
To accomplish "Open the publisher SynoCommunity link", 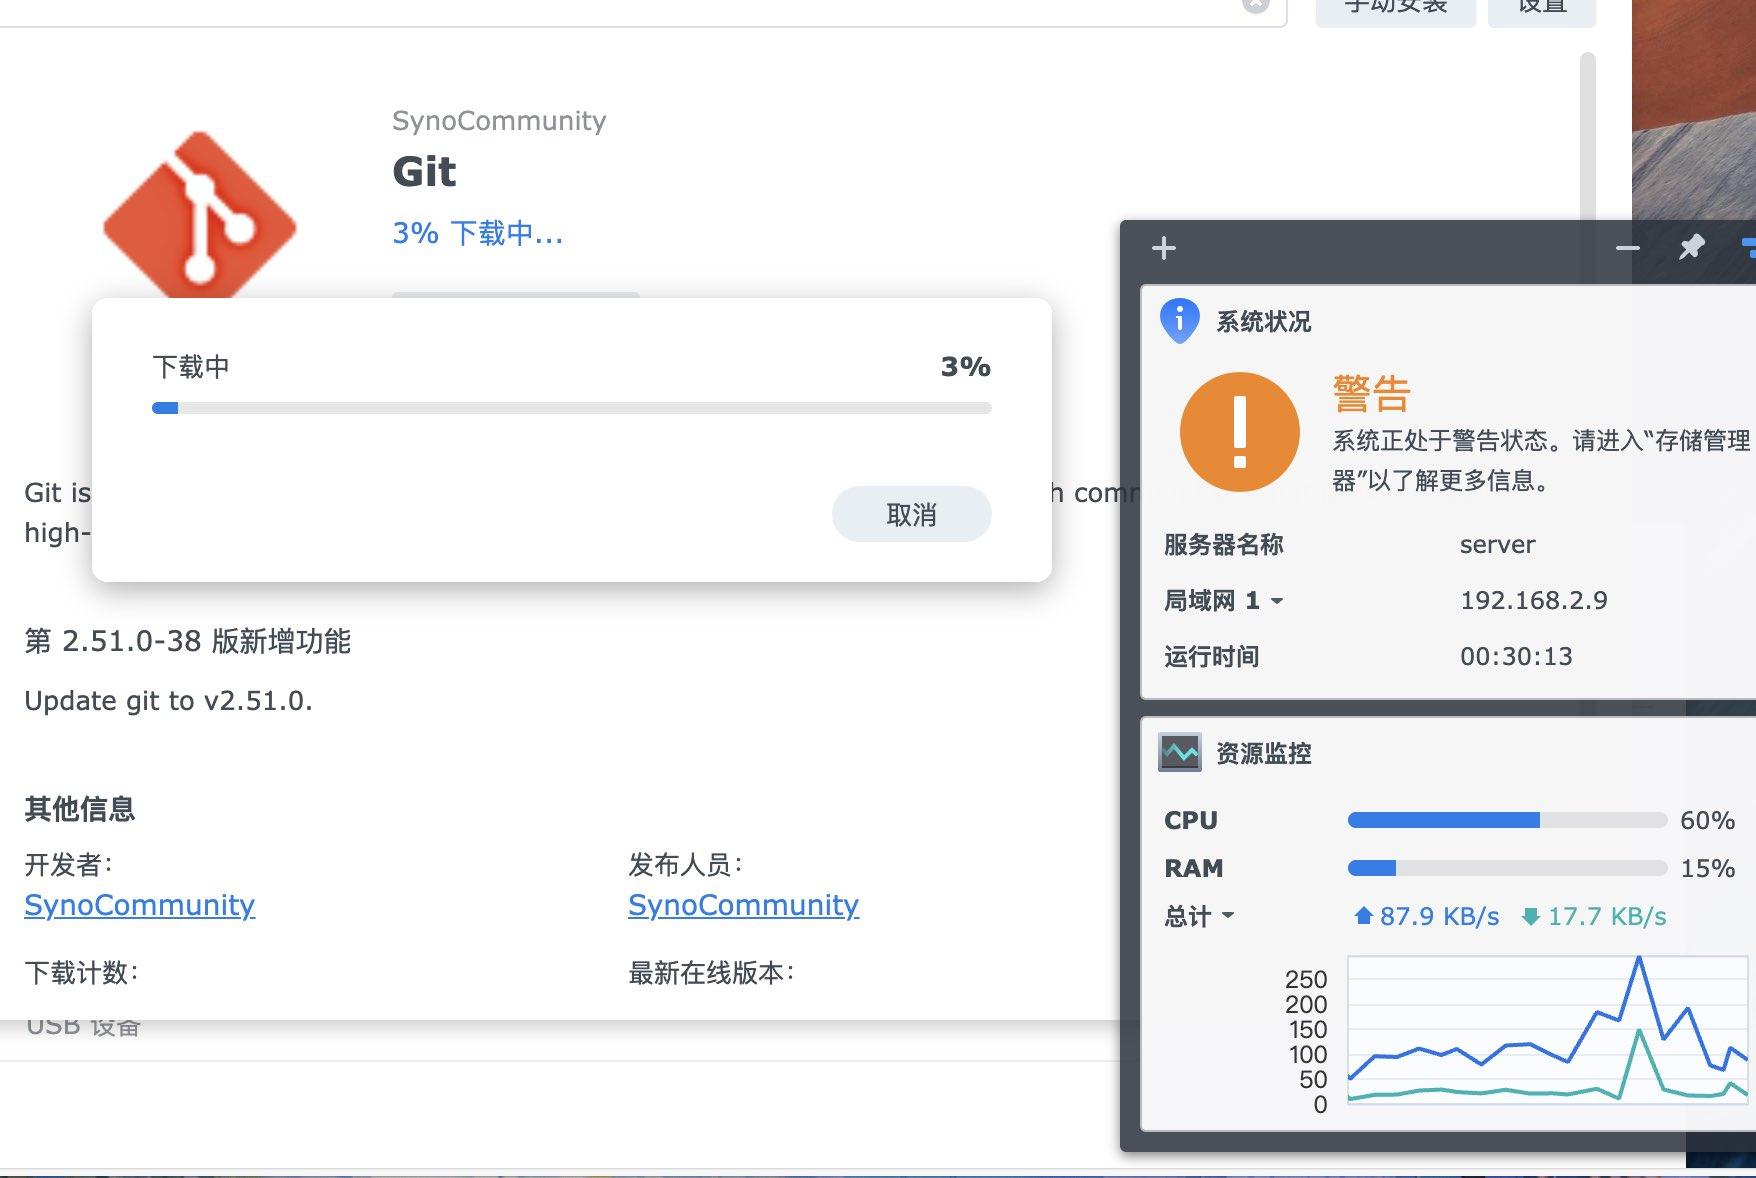I will [743, 905].
